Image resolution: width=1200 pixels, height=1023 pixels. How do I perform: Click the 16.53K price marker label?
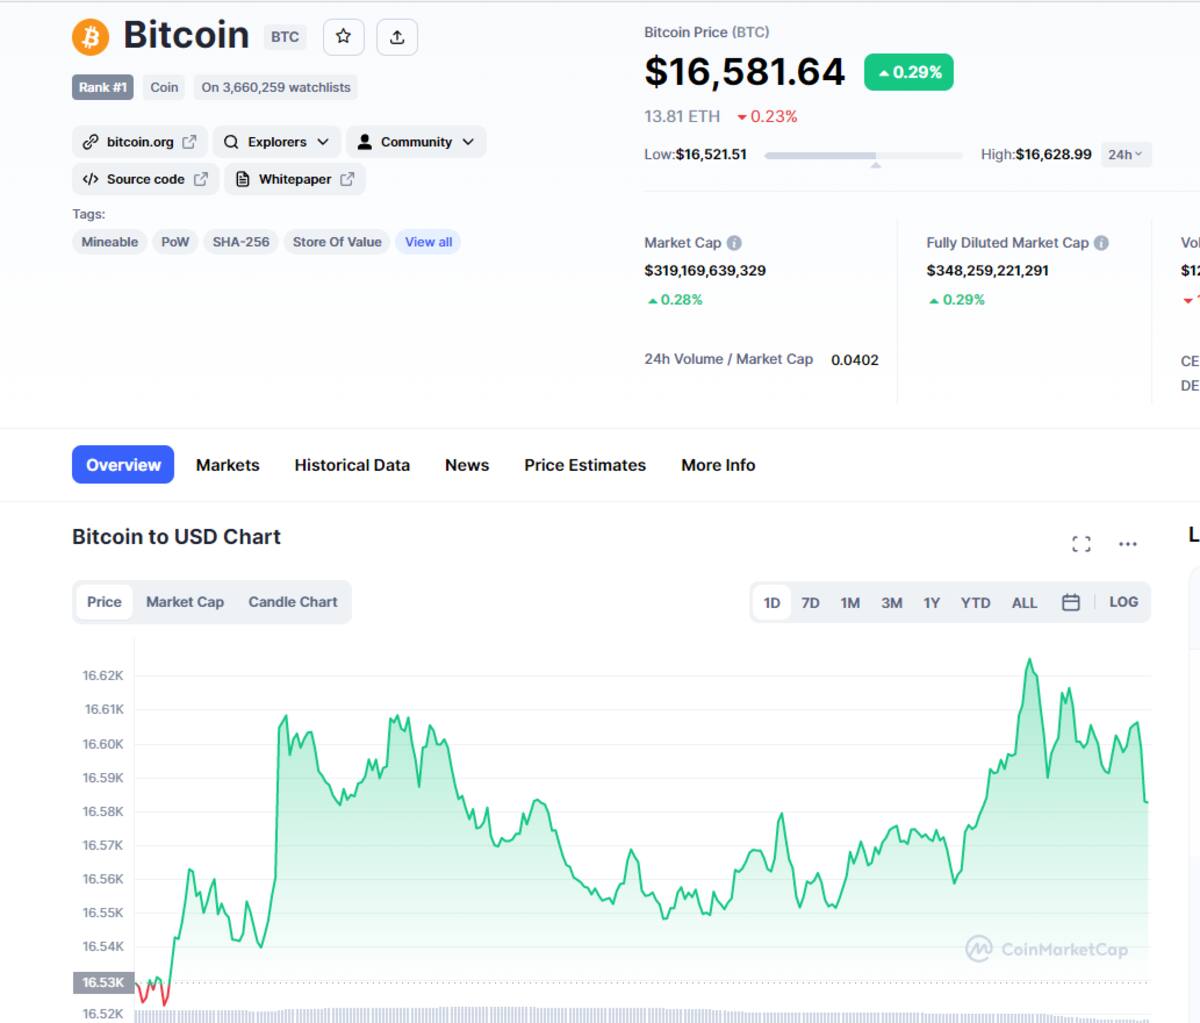tap(103, 982)
